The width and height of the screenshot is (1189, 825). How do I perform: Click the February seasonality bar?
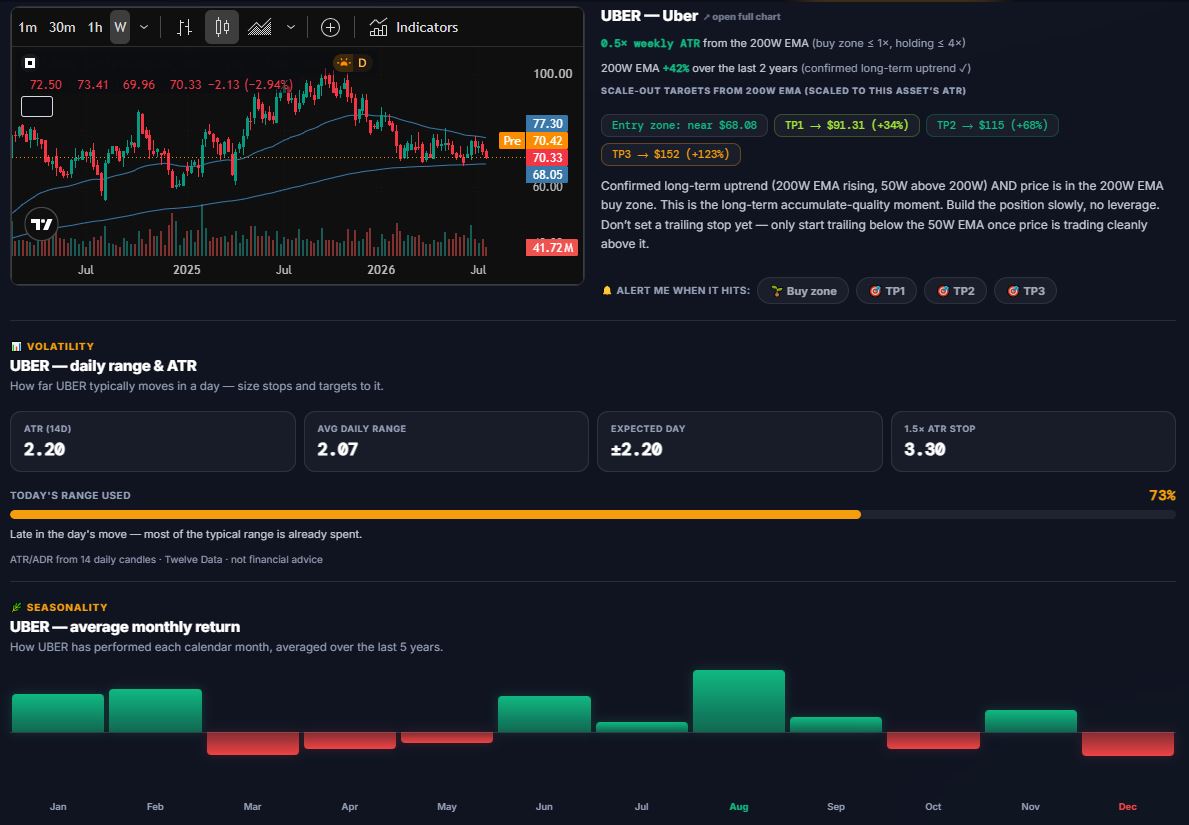tap(155, 711)
